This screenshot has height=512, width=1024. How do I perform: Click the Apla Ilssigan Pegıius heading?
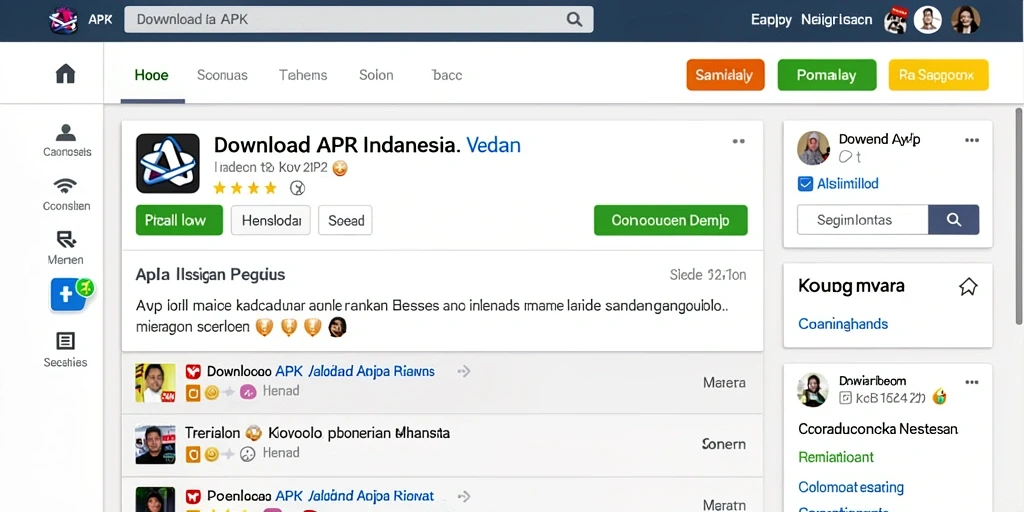tap(210, 274)
